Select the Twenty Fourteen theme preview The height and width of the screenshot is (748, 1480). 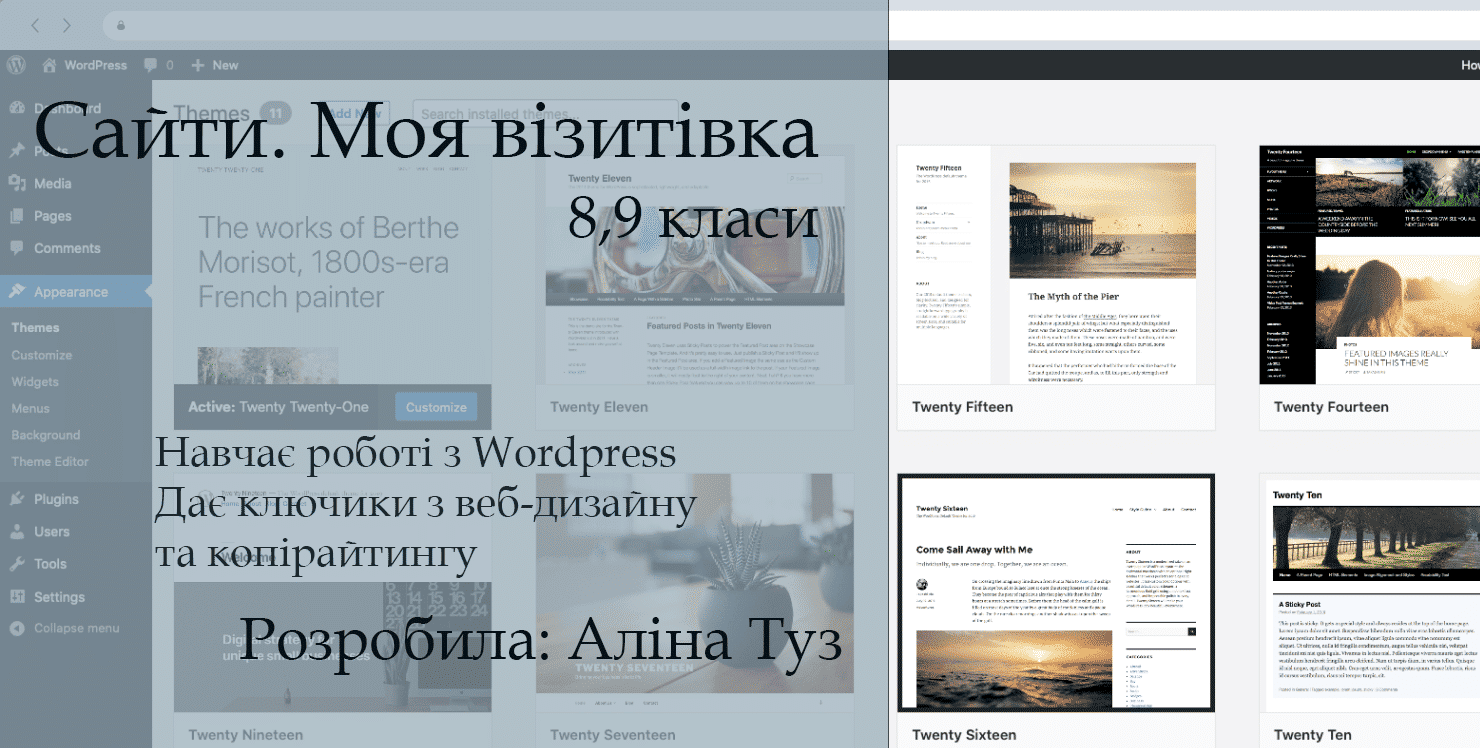coord(1370,265)
